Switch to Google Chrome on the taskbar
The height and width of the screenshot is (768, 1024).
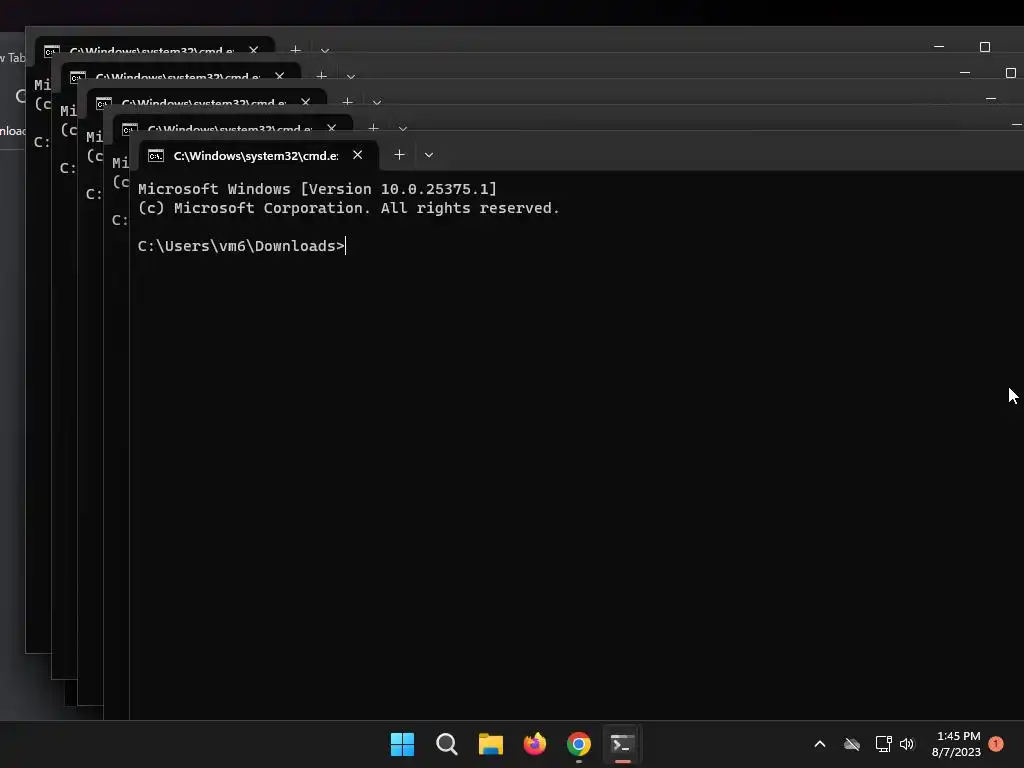coord(579,744)
